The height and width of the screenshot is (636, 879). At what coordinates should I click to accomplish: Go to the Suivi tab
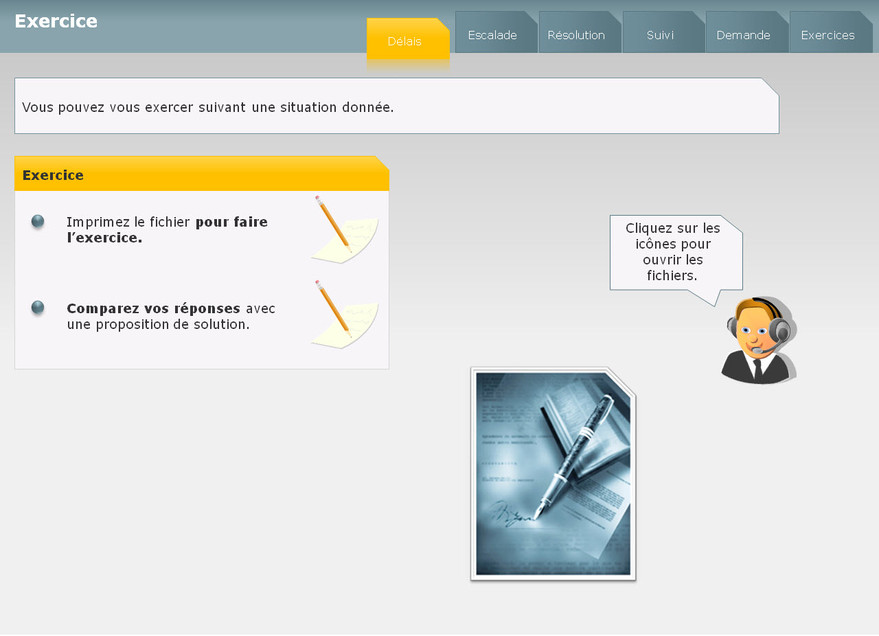(x=660, y=35)
